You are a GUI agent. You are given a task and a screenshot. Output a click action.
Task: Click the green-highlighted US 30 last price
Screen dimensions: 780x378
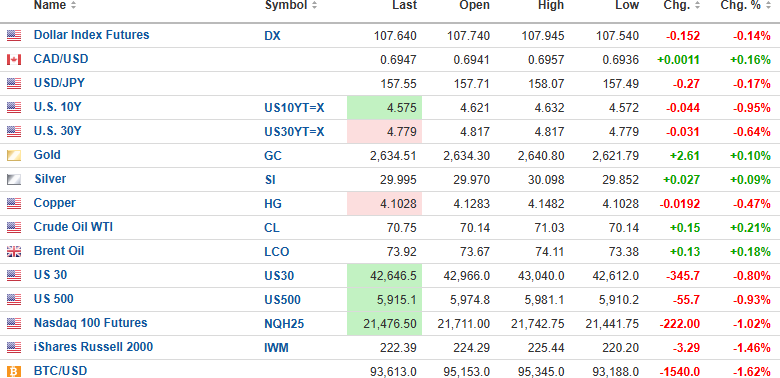pos(385,276)
